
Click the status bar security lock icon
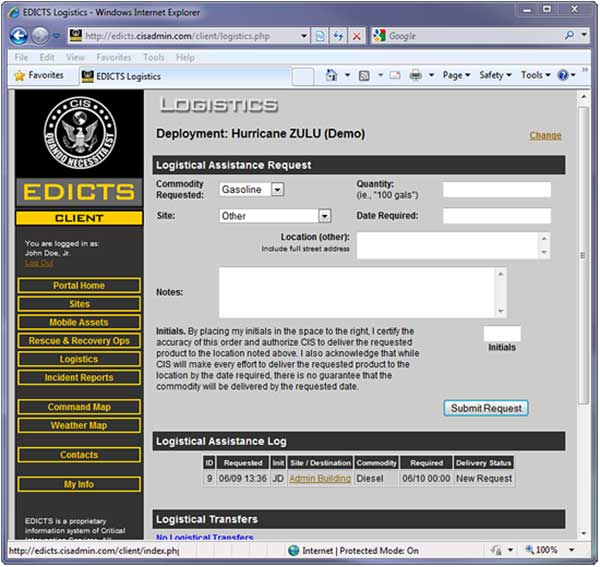click(497, 550)
